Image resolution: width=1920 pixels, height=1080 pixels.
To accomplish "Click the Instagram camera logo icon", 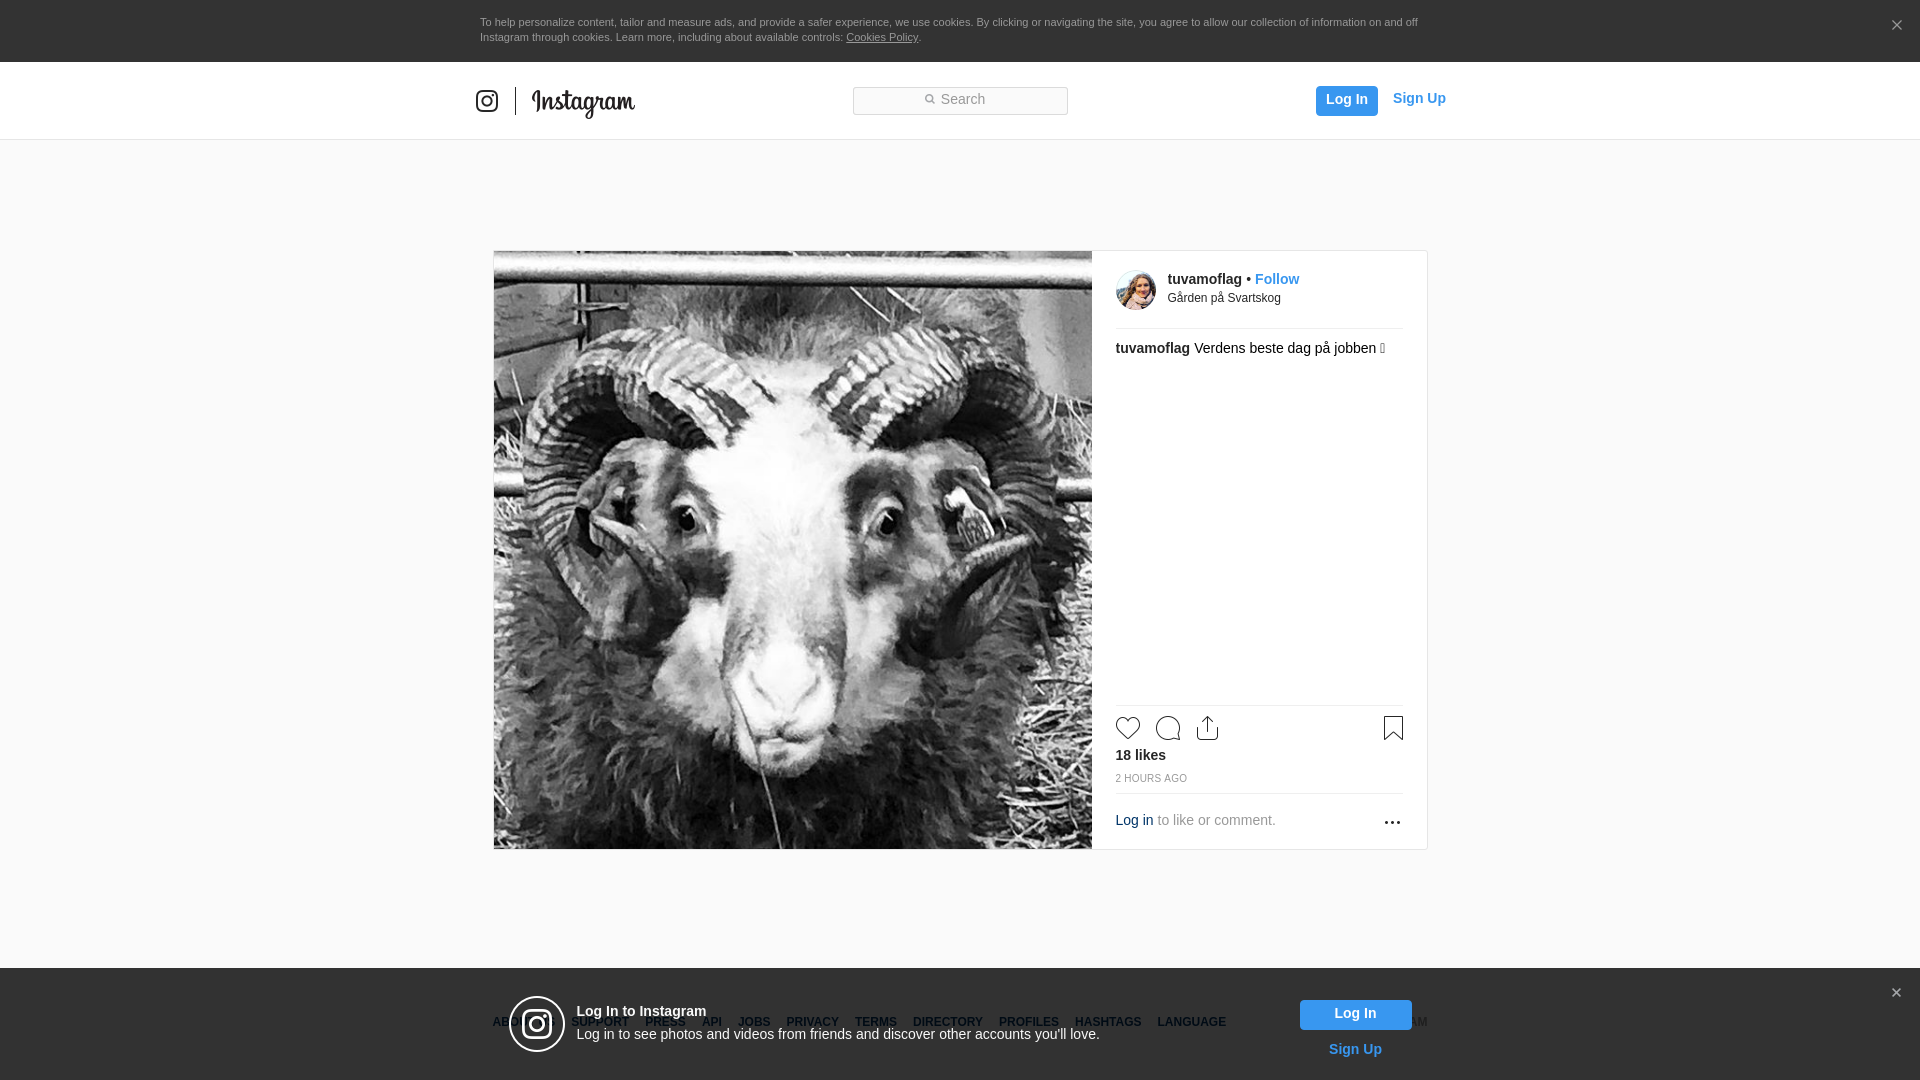I will point(487,101).
